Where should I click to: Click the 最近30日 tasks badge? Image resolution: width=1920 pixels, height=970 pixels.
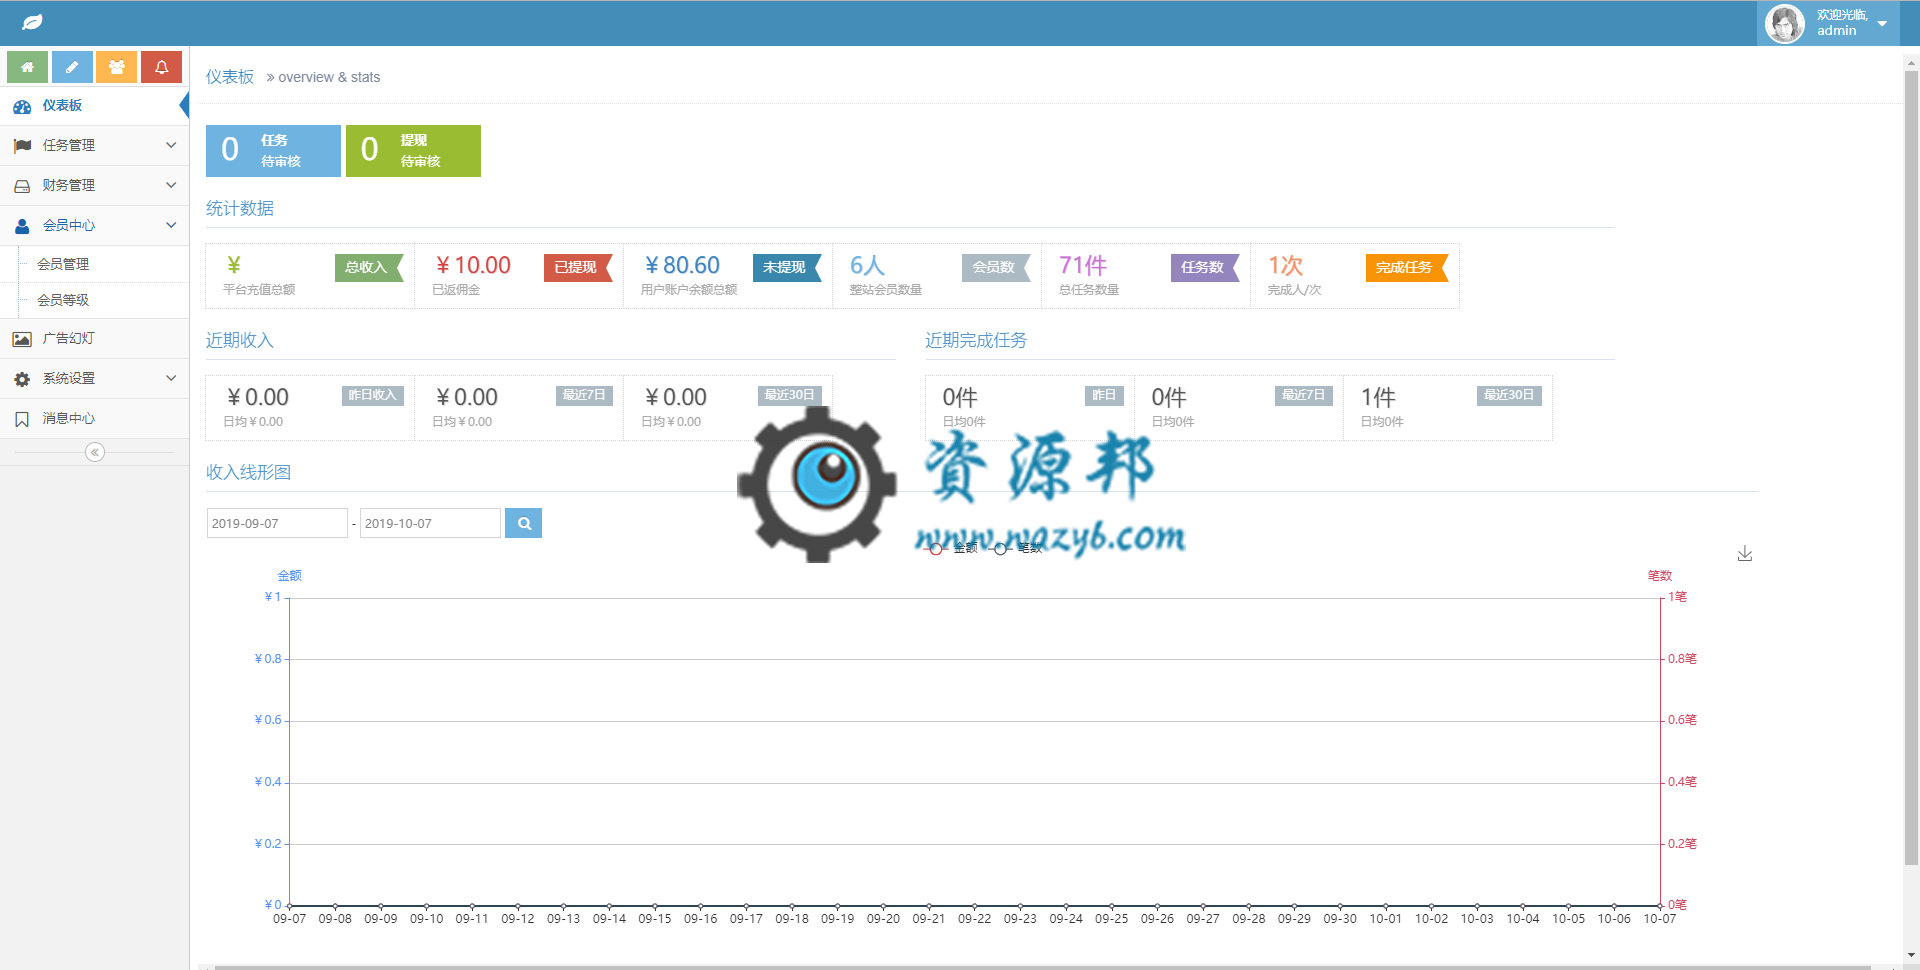coord(1509,395)
